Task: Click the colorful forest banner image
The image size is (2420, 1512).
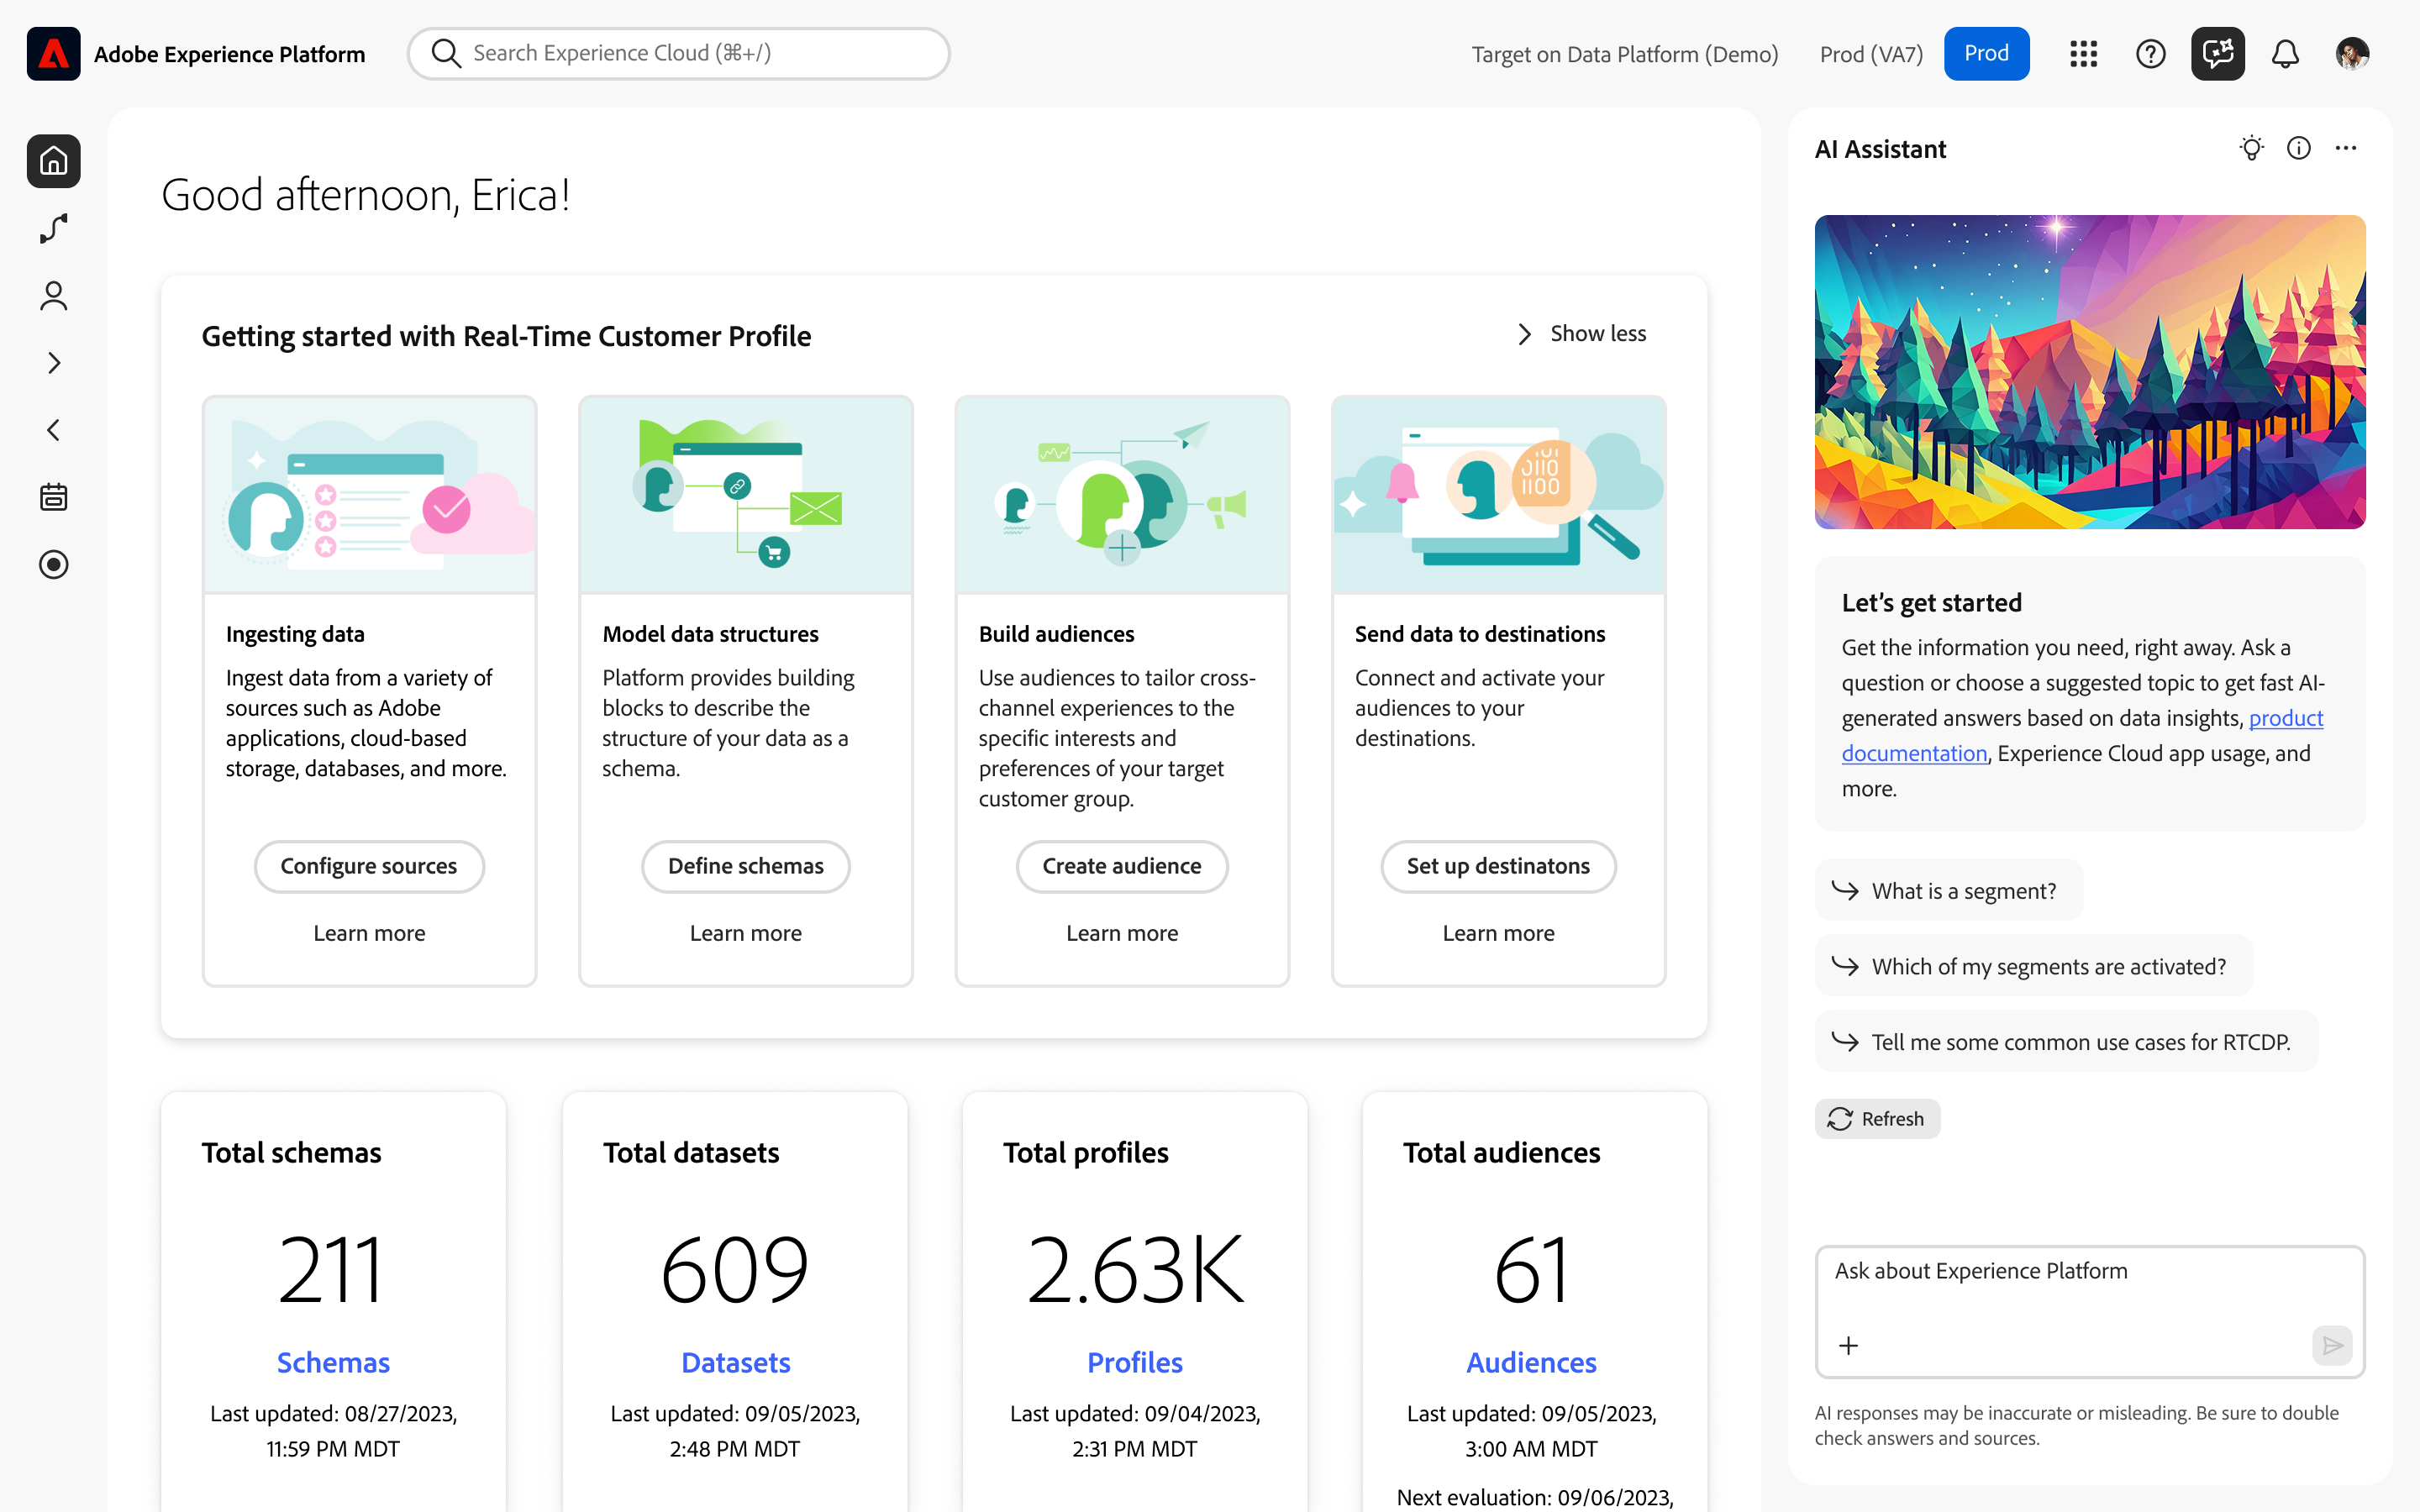Action: tap(2090, 372)
